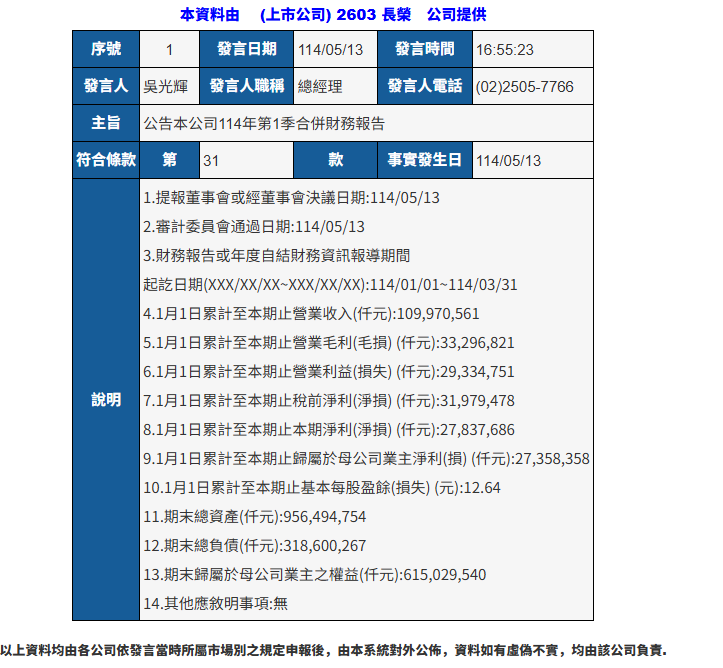Select the 序號 header cell
The height and width of the screenshot is (668, 723).
click(x=106, y=49)
